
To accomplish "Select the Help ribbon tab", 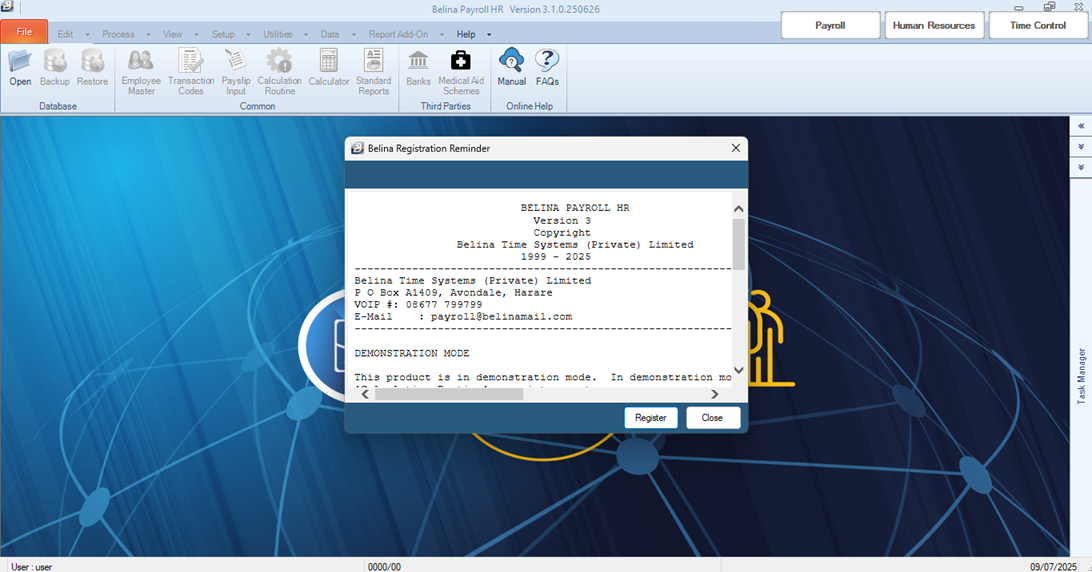I will click(x=466, y=34).
